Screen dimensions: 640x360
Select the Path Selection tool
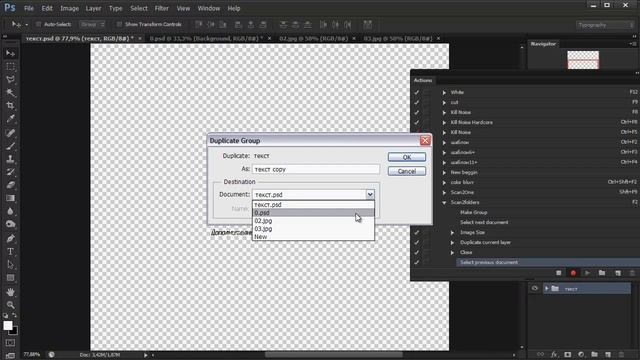tap(10, 264)
